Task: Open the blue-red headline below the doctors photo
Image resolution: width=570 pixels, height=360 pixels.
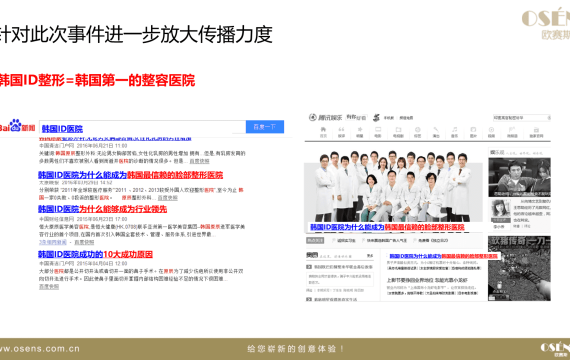Action: [x=387, y=227]
